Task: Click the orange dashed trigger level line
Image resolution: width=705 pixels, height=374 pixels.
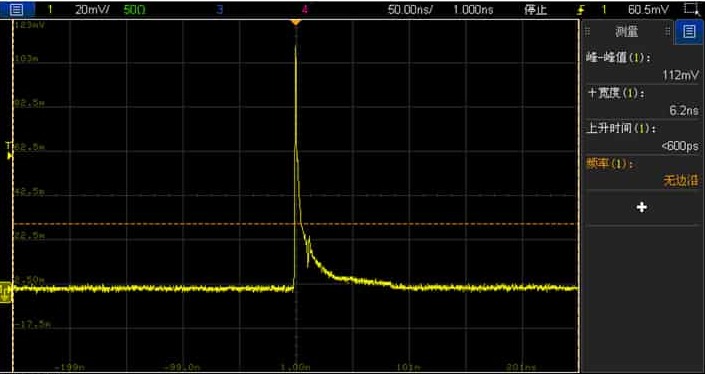Action: (x=295, y=223)
